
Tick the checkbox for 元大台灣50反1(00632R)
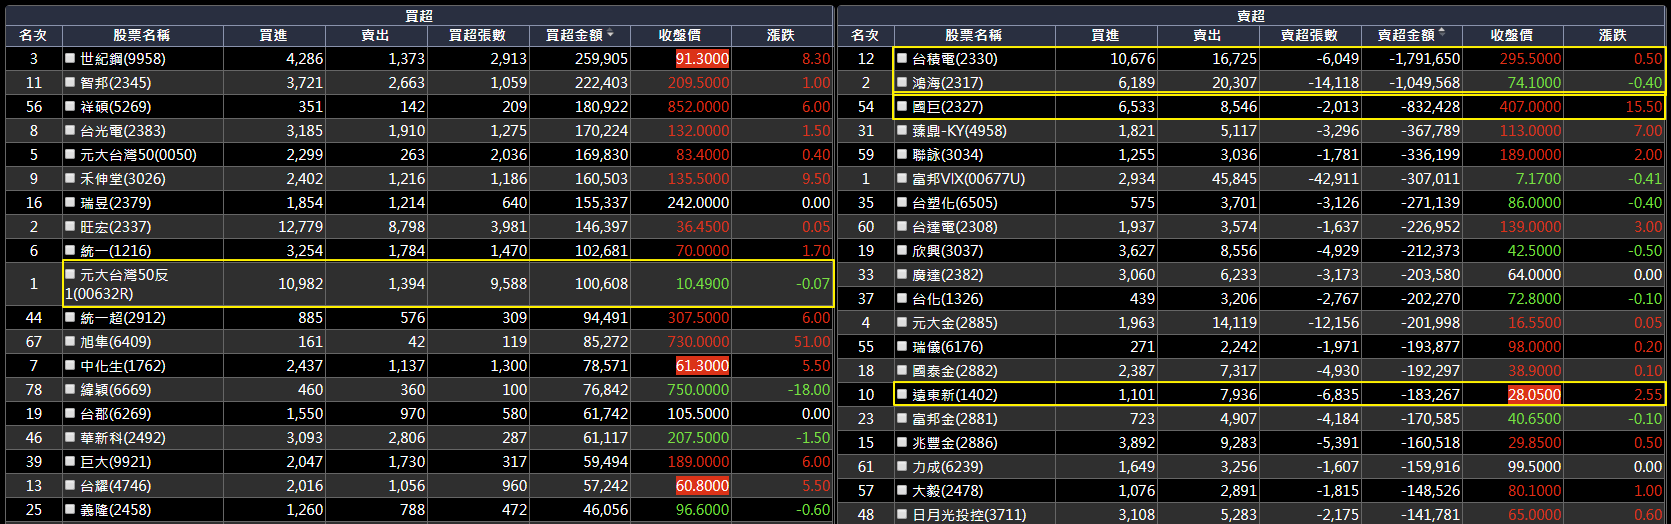70,274
